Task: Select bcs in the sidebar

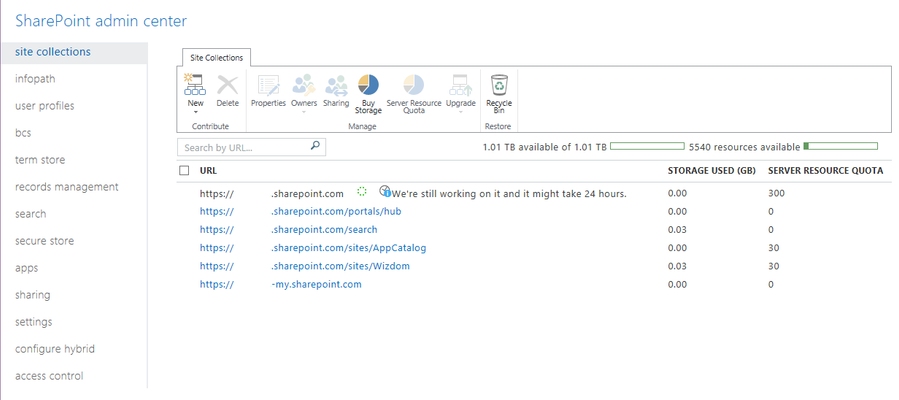Action: coord(23,133)
